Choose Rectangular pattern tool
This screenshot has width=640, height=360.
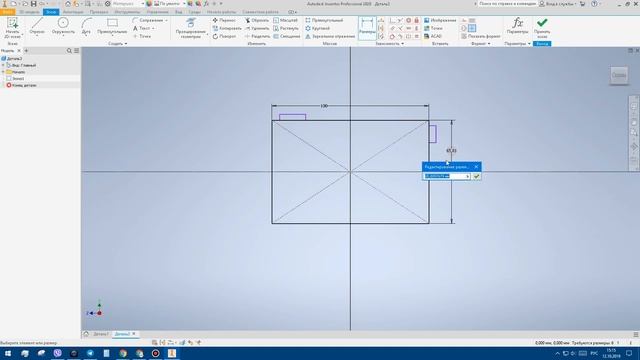click(324, 20)
